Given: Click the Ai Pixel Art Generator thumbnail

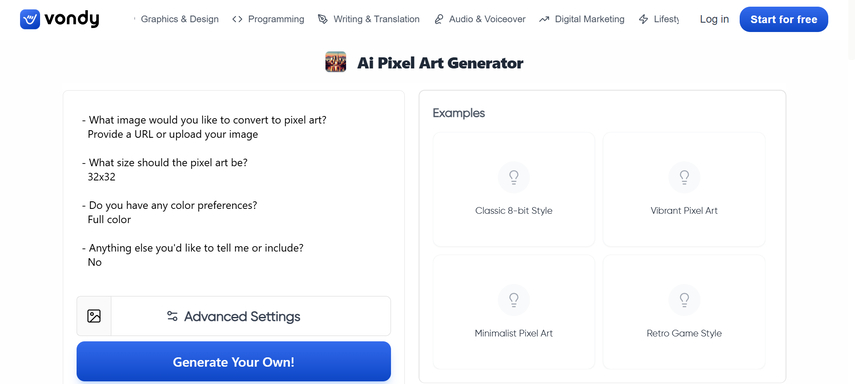Looking at the screenshot, I should pos(336,62).
